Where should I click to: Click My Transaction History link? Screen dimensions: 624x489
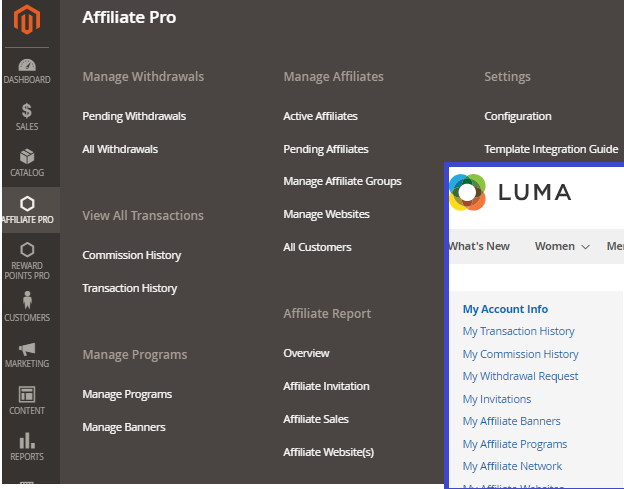pos(519,331)
